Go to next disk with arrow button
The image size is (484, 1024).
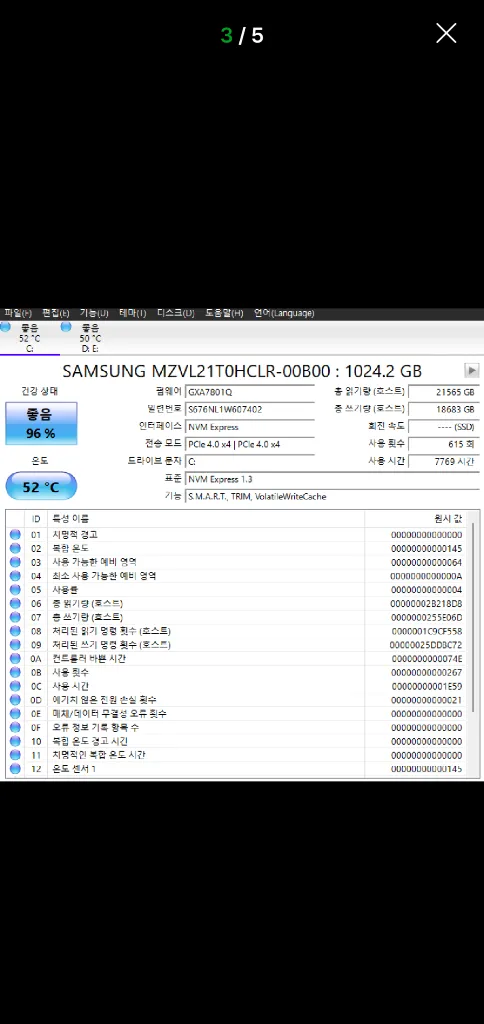pyautogui.click(x=472, y=371)
